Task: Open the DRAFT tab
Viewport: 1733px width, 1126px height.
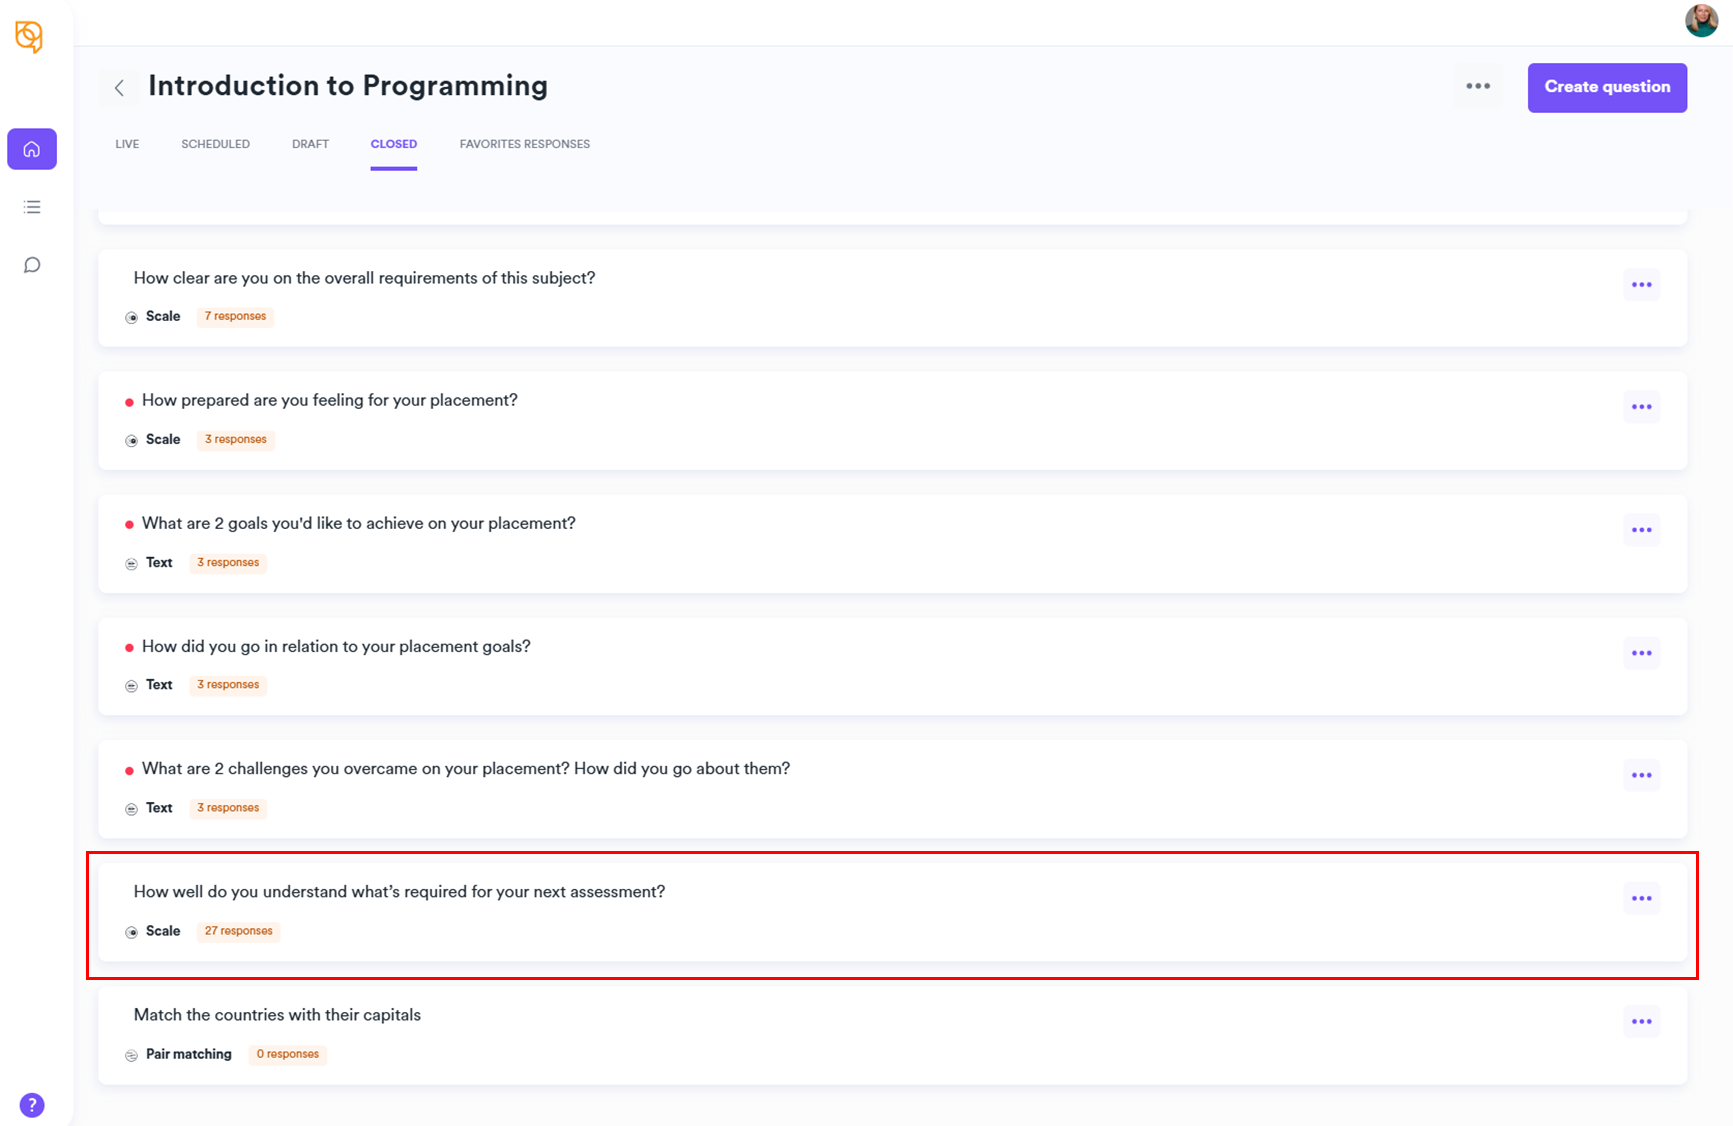Action: (x=310, y=144)
